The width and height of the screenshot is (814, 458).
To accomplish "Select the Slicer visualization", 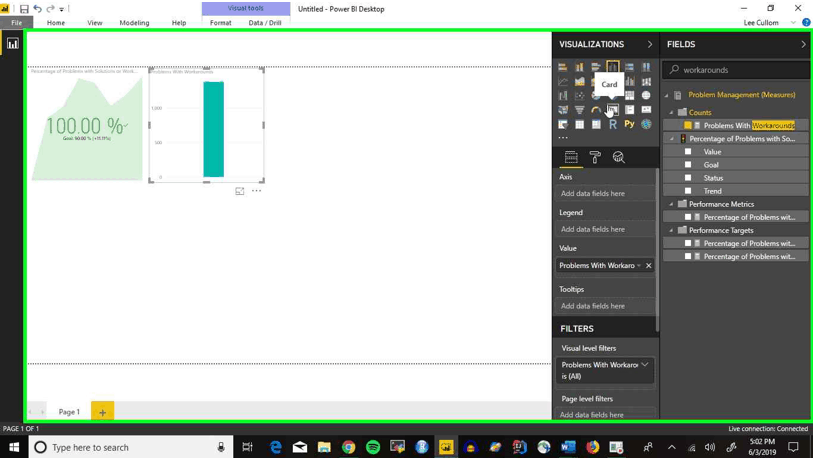I will pyautogui.click(x=563, y=124).
